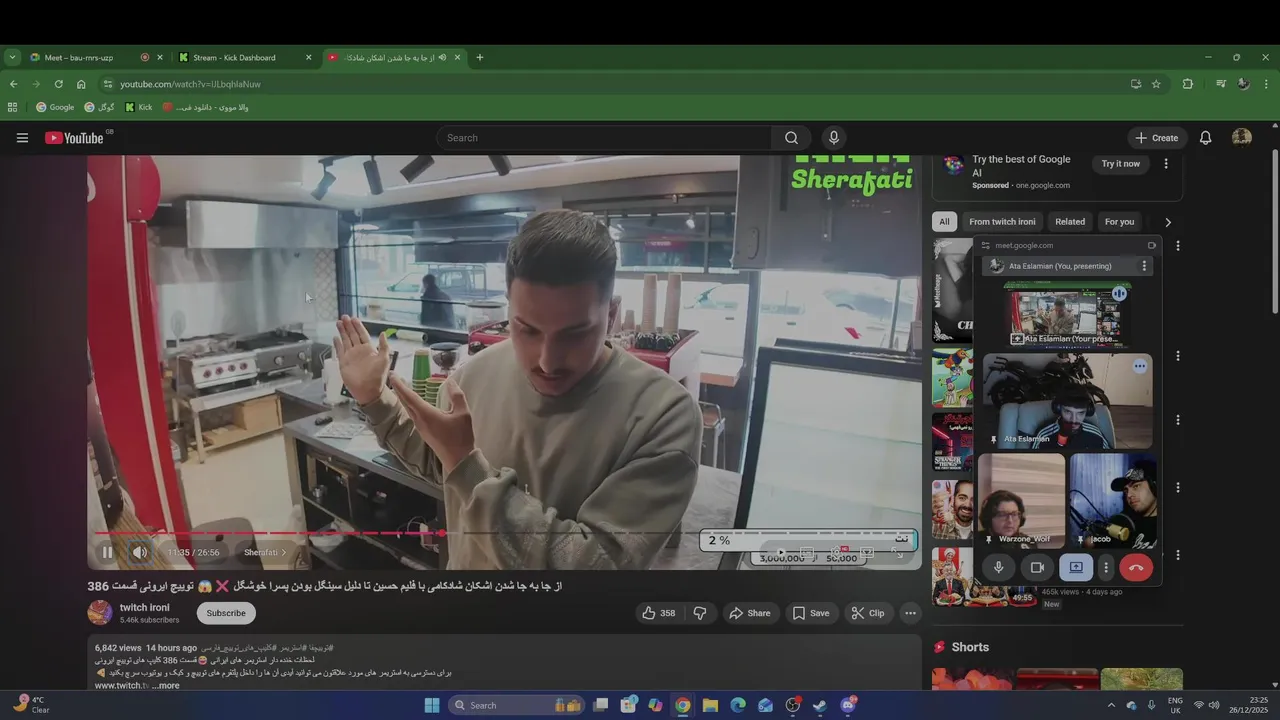The width and height of the screenshot is (1280, 720).
Task: Open File Explorer from the taskbar
Action: (710, 705)
